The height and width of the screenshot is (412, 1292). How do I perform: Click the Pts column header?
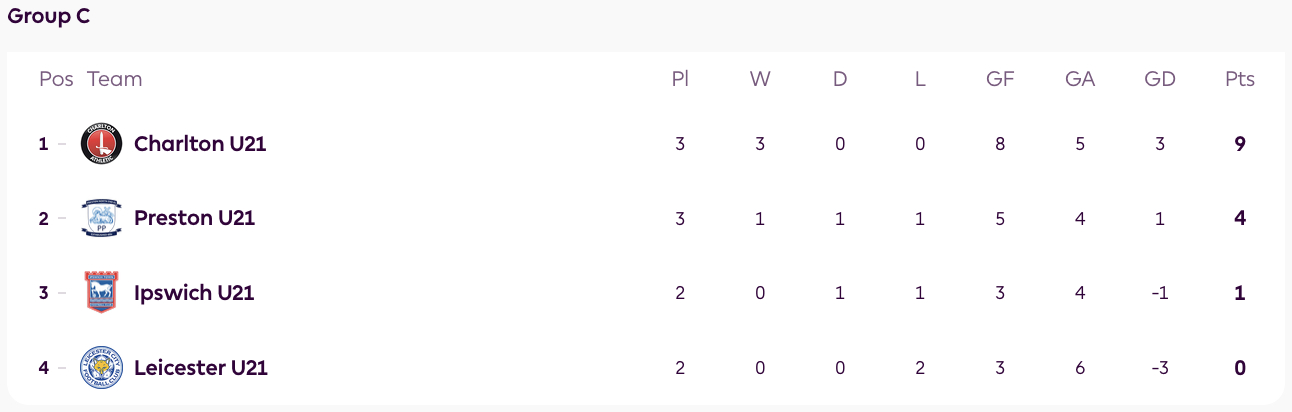(x=1240, y=79)
